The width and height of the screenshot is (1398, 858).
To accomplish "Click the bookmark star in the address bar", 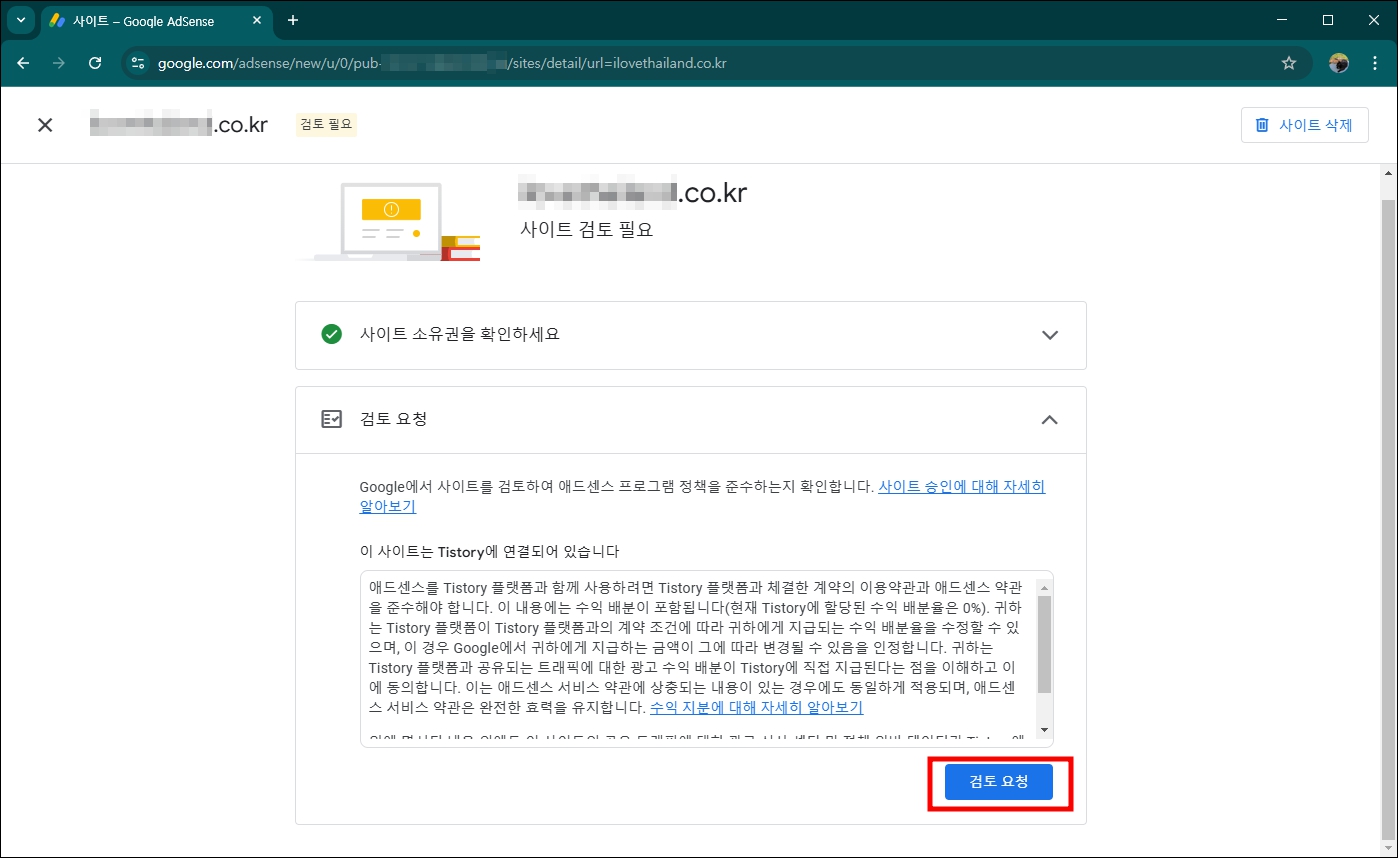I will pyautogui.click(x=1290, y=62).
